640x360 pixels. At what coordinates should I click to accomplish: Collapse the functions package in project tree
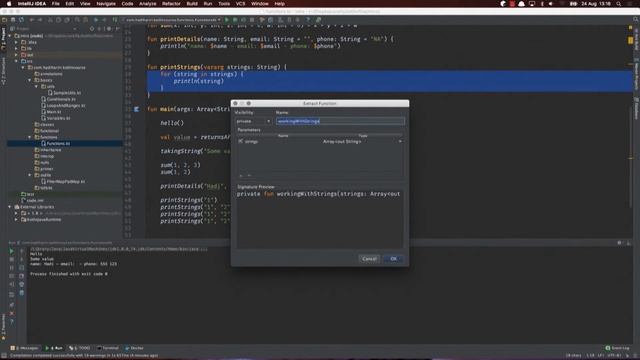point(29,138)
